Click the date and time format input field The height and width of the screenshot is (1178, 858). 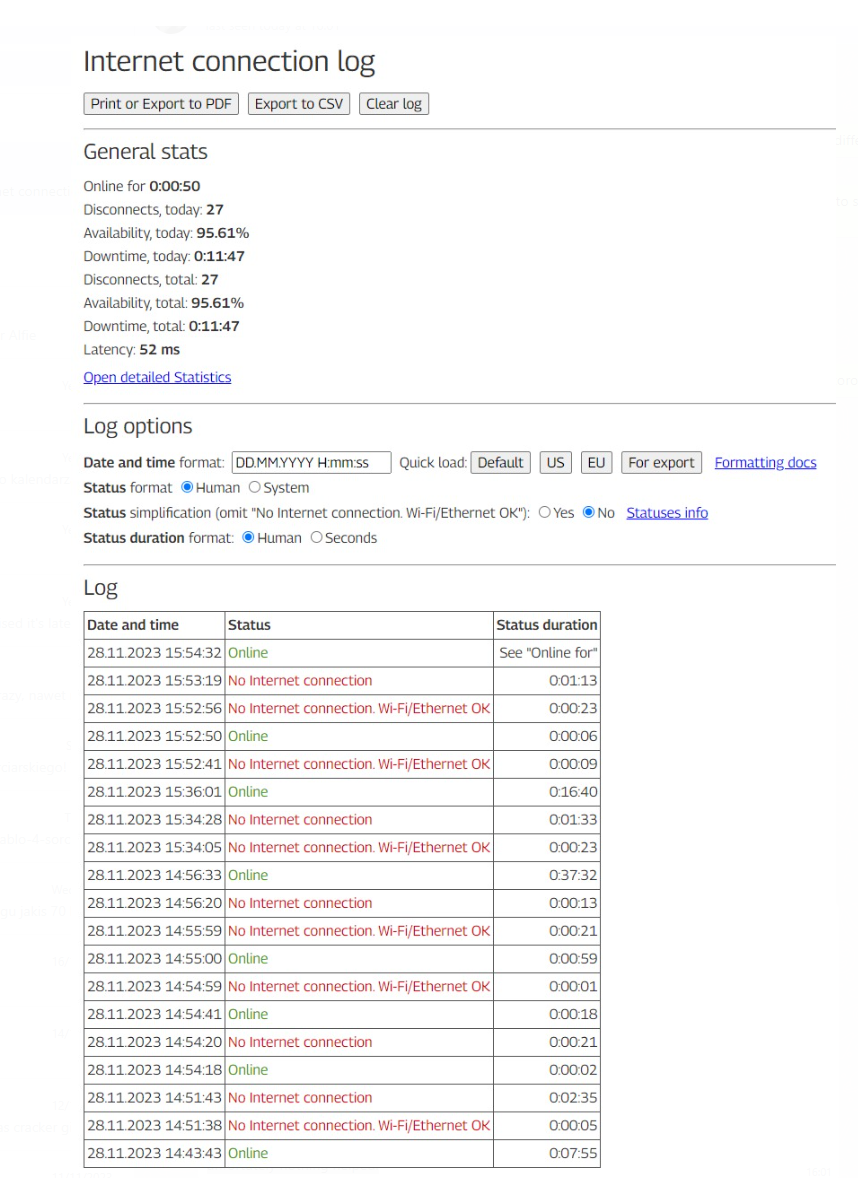(312, 462)
